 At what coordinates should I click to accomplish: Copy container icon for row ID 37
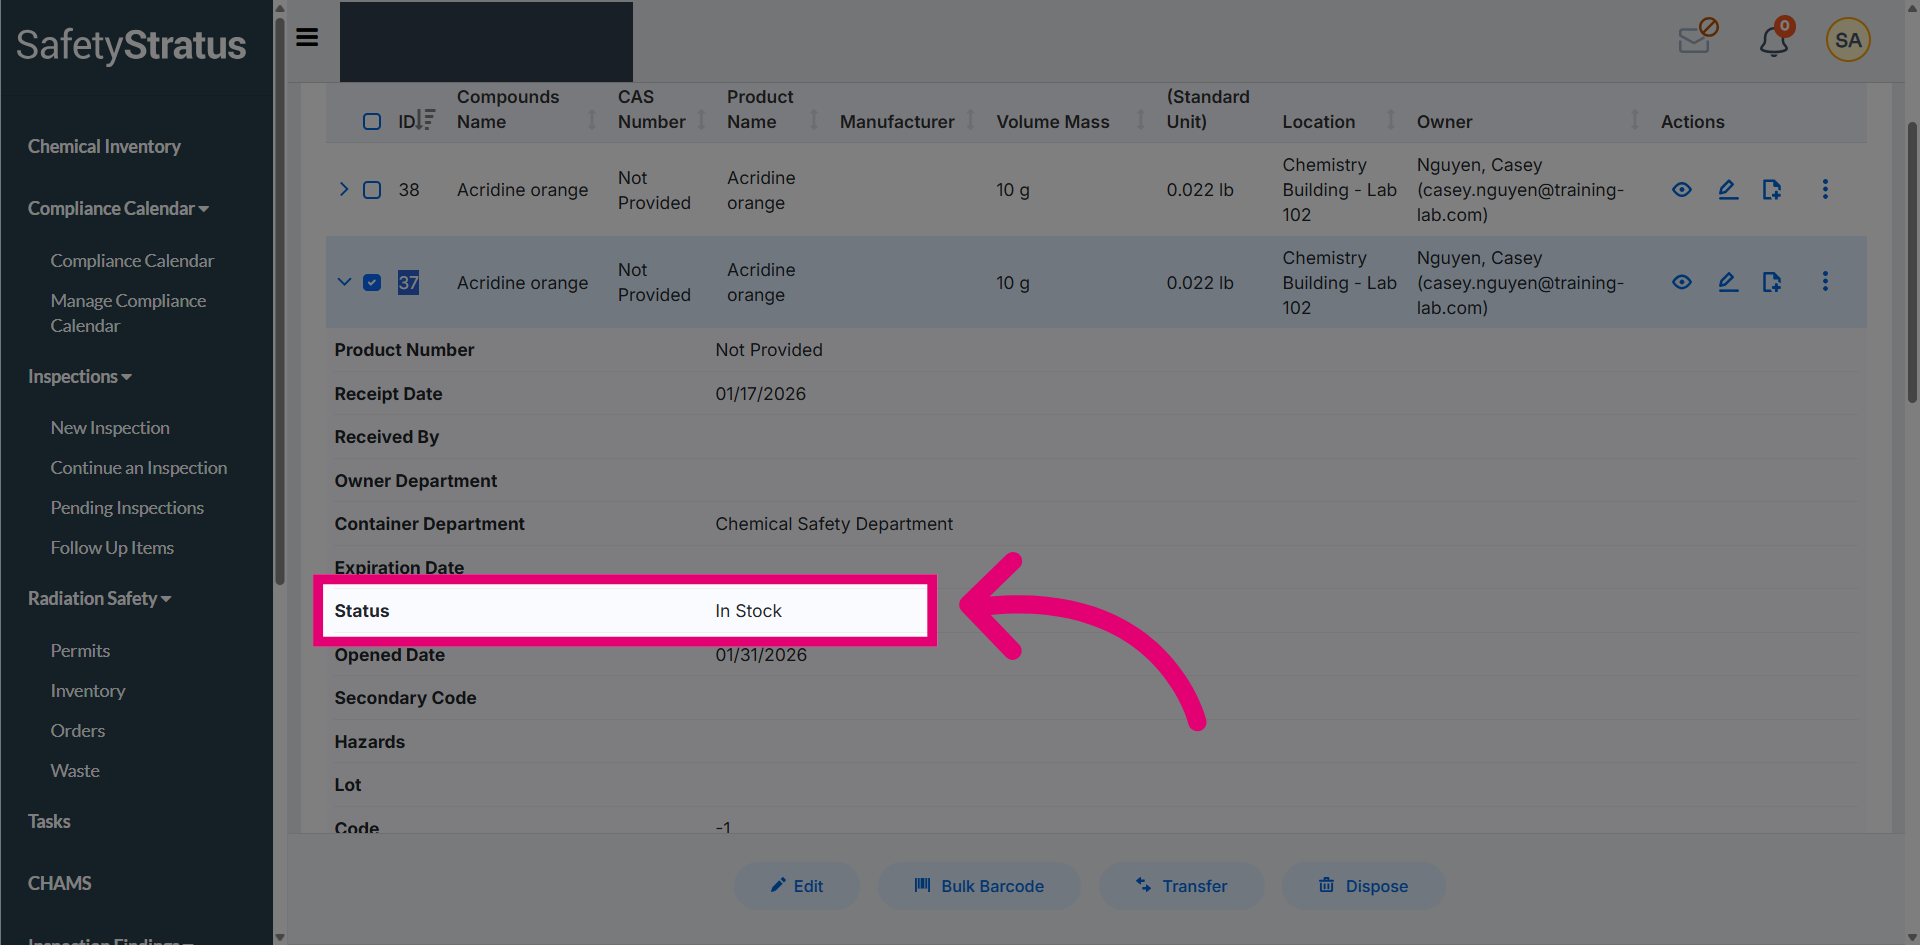pyautogui.click(x=1772, y=282)
